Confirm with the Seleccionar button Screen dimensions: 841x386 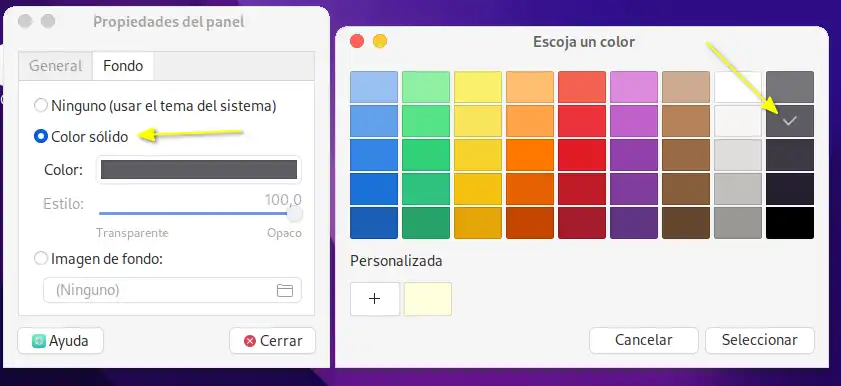coord(759,340)
